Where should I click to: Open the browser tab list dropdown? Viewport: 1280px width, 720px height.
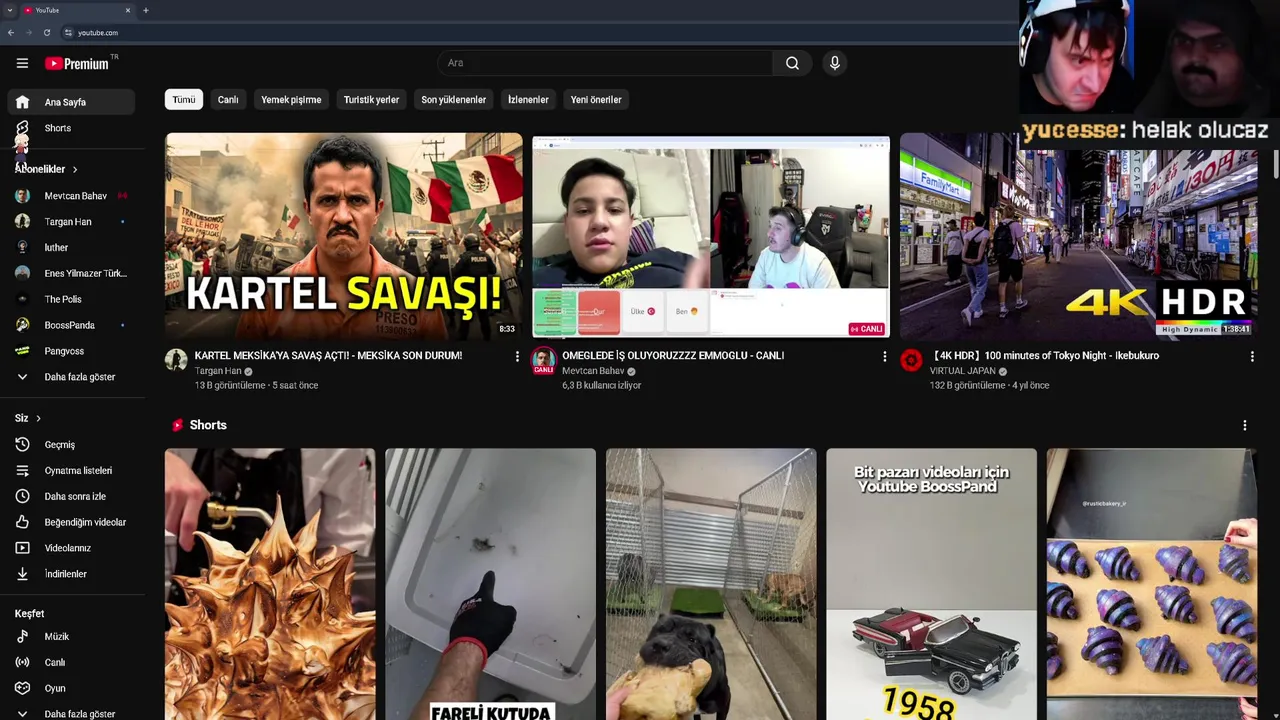[10, 10]
